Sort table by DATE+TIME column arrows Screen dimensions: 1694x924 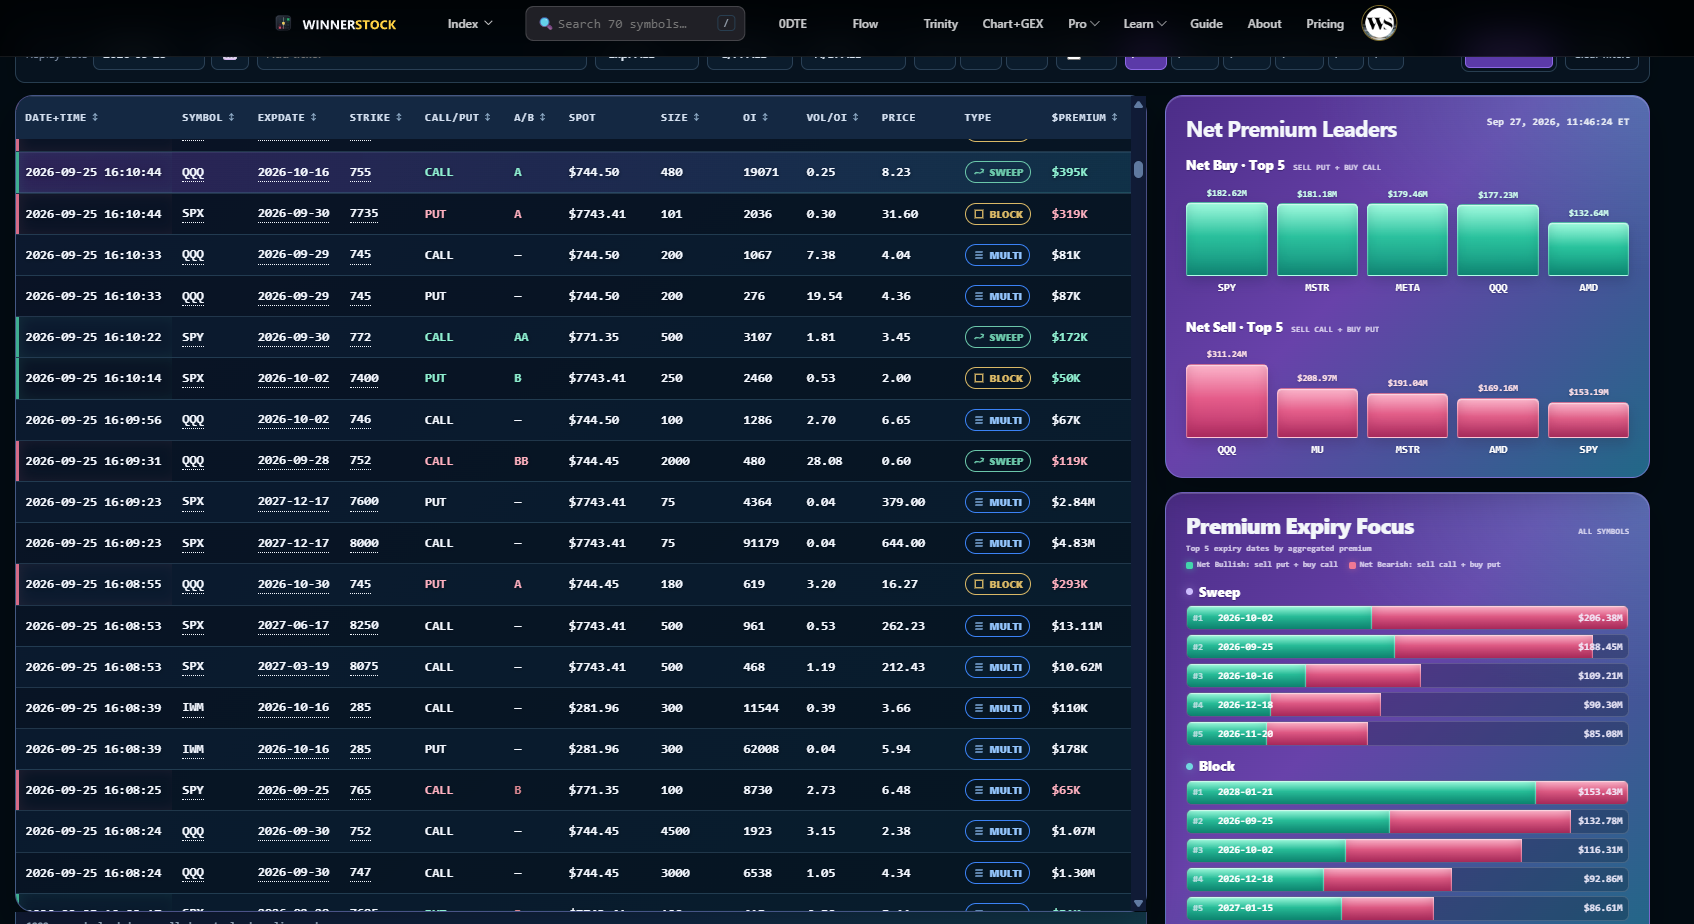pos(95,117)
